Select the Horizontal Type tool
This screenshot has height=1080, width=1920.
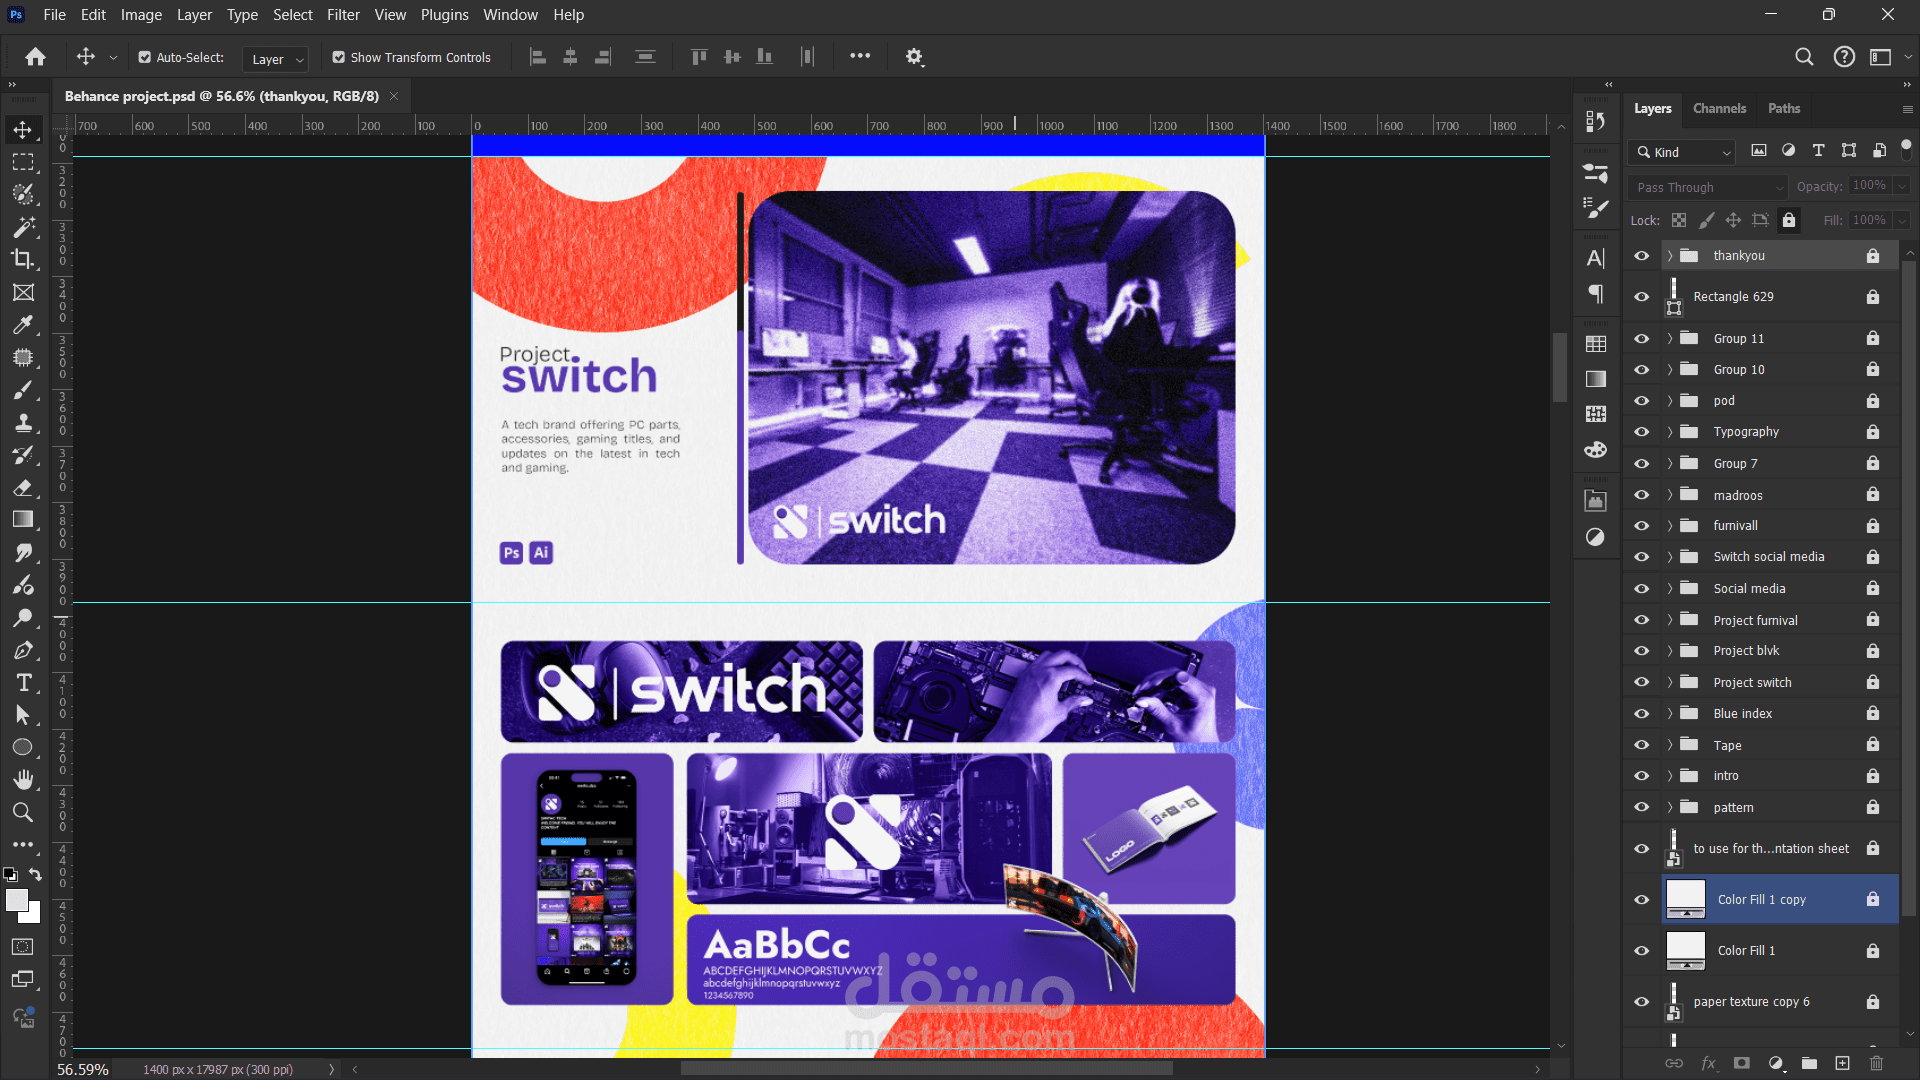tap(23, 683)
